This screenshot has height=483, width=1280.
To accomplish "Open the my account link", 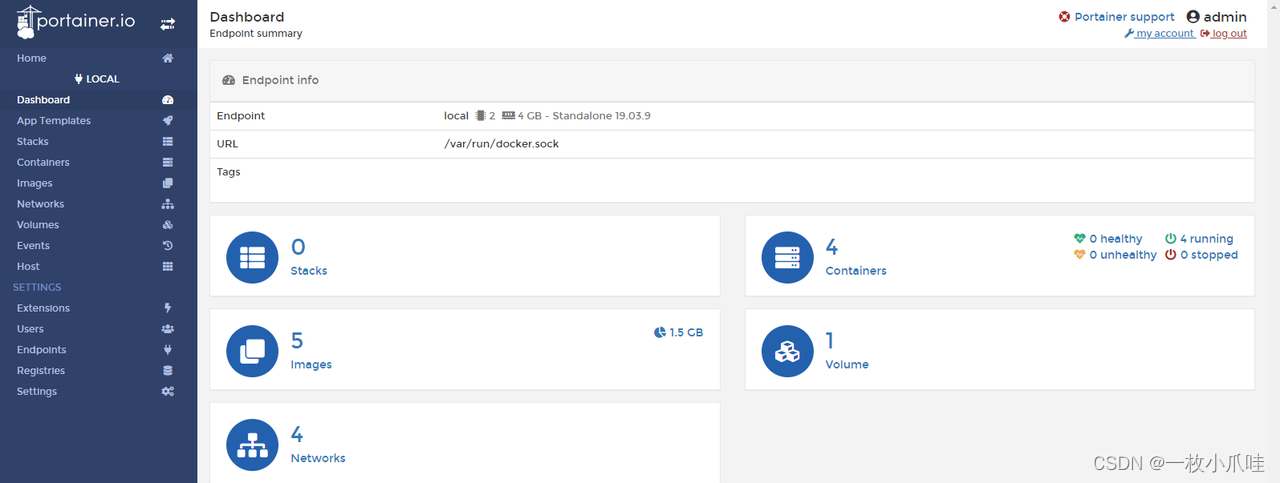I will tap(1159, 33).
